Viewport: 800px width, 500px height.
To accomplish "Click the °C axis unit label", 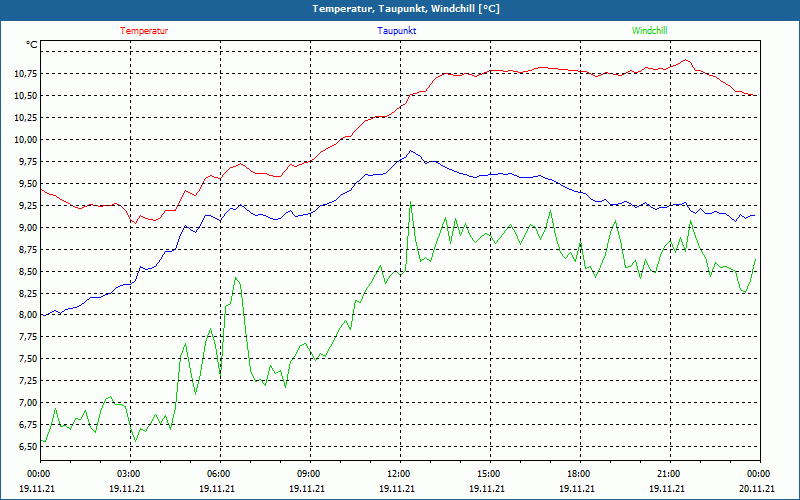I will 32,45.
